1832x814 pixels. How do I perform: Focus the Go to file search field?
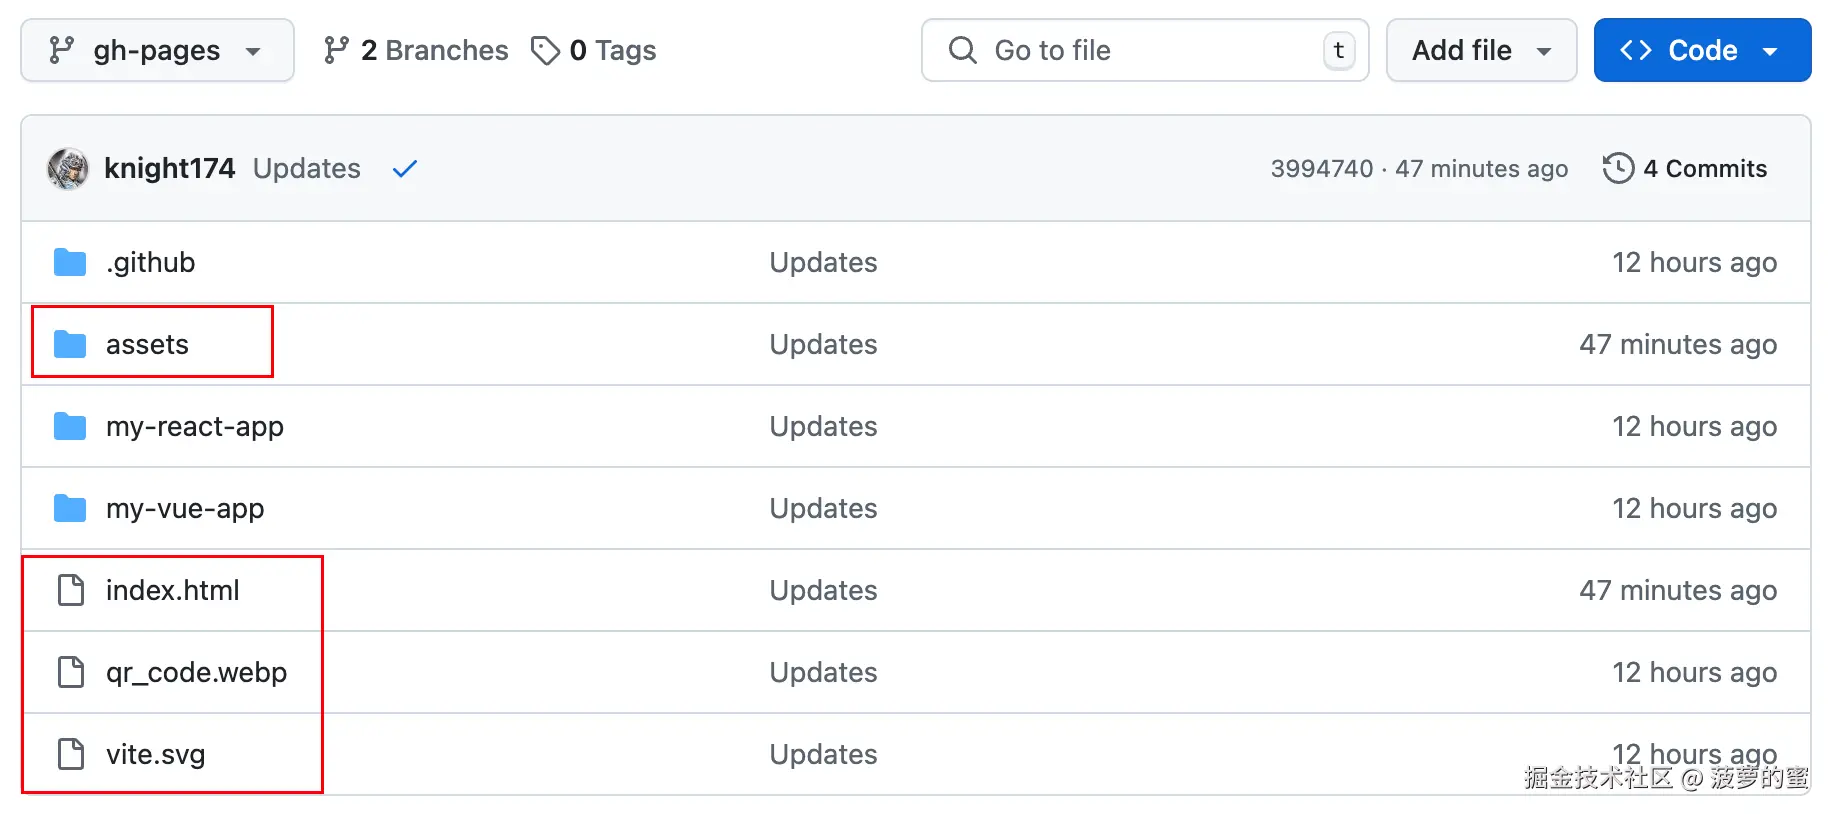[1144, 51]
